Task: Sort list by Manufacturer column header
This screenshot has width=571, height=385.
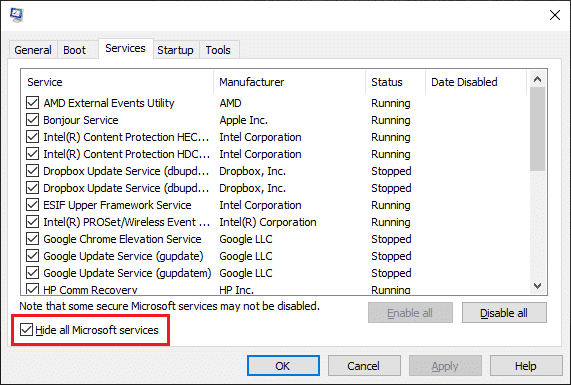Action: pos(290,82)
